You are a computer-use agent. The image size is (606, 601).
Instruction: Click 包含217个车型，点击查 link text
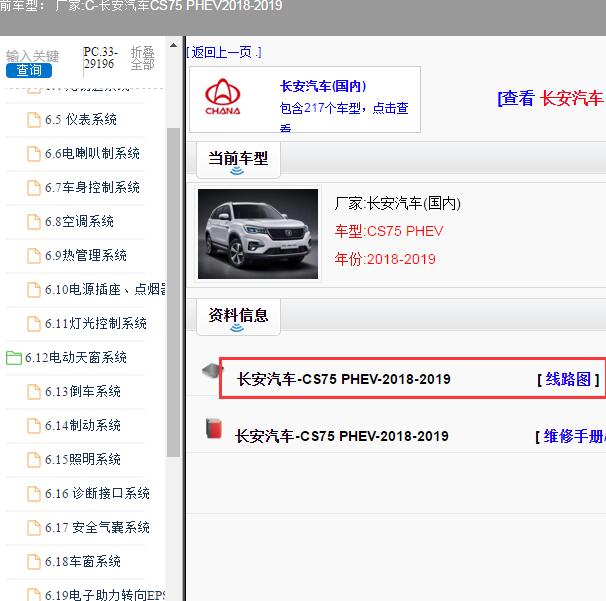click(x=344, y=108)
